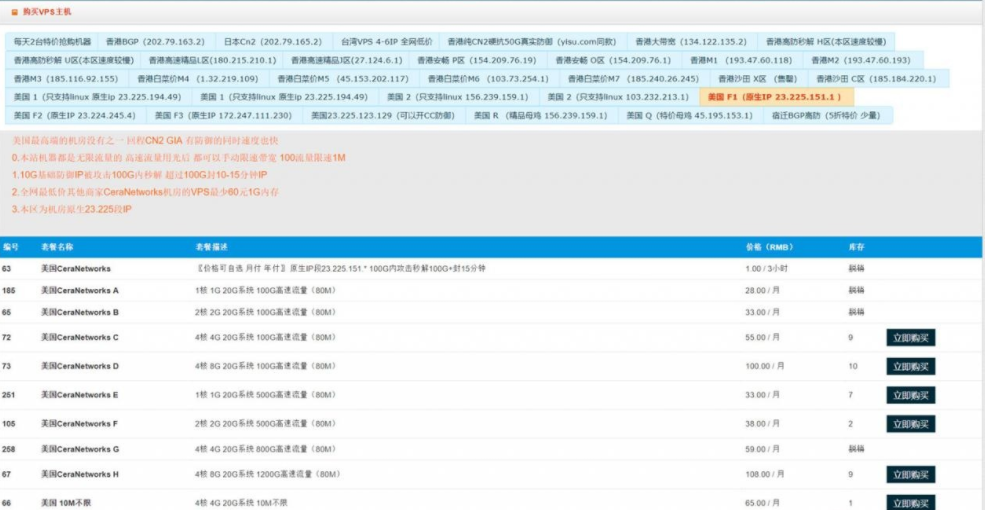Buy the 美国 10M不限 plan

point(910,502)
